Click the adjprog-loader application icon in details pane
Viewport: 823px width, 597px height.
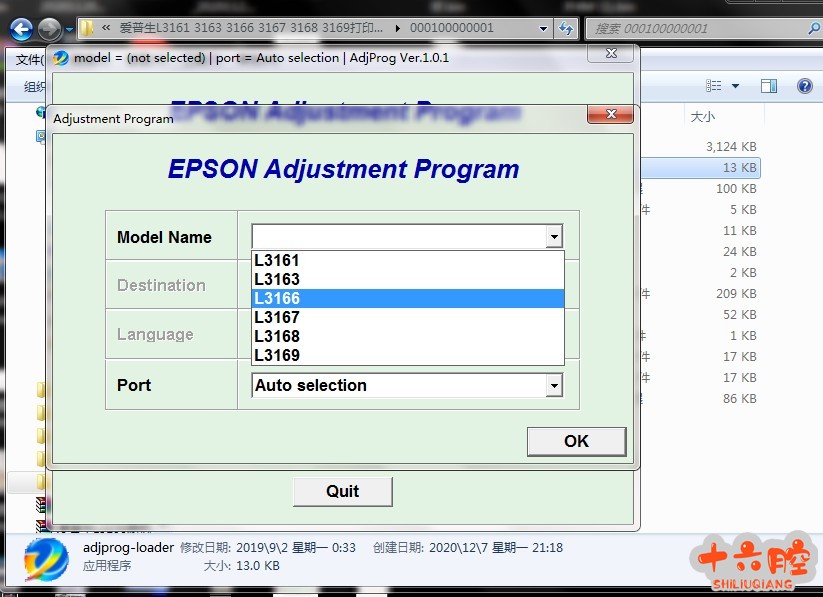coord(47,557)
